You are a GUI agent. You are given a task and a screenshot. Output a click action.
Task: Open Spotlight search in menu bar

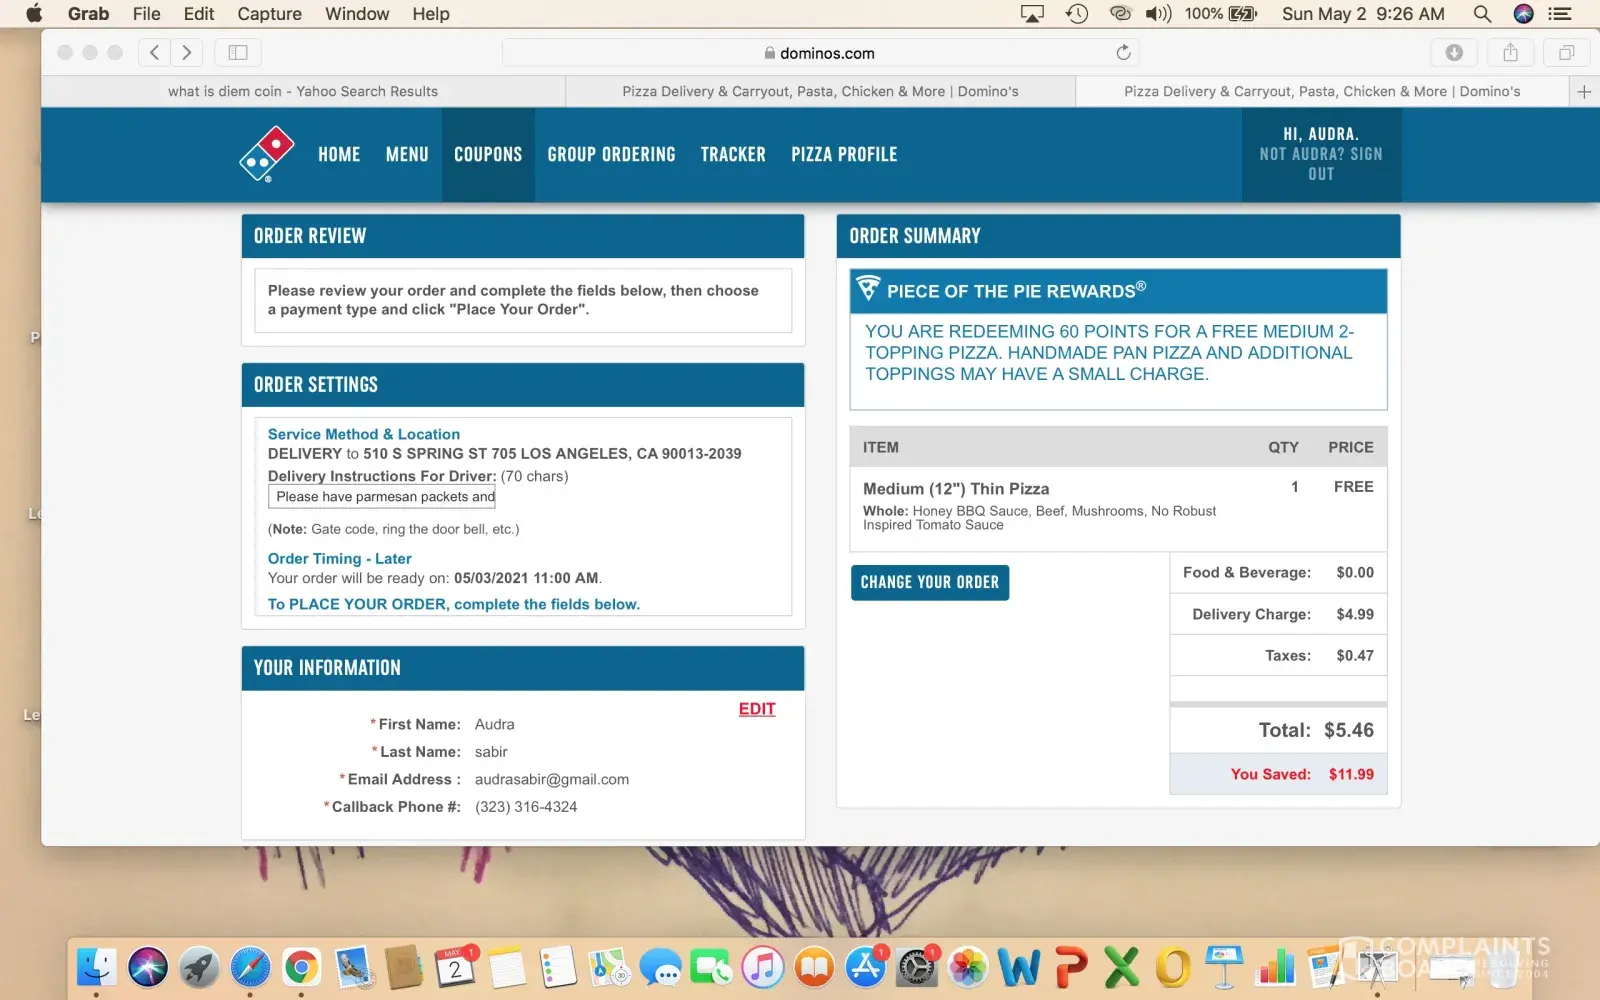tap(1482, 14)
